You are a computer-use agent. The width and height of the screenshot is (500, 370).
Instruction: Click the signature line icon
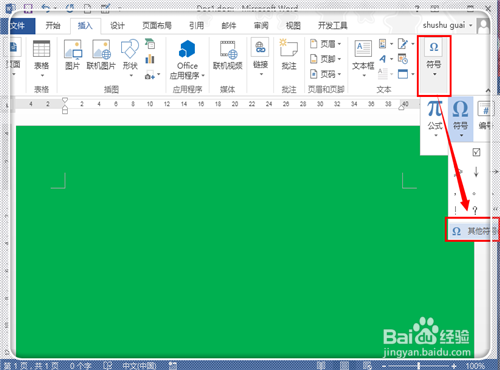[x=403, y=44]
